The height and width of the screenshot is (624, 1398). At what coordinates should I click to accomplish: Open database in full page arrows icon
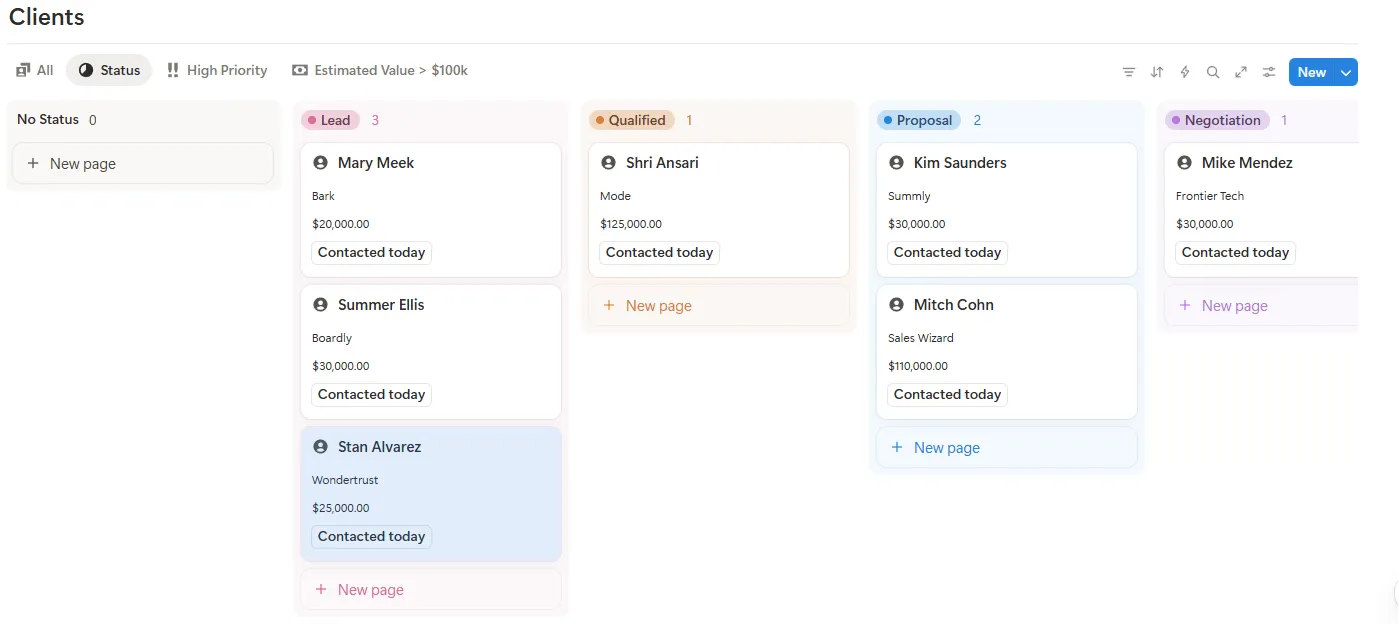1241,72
